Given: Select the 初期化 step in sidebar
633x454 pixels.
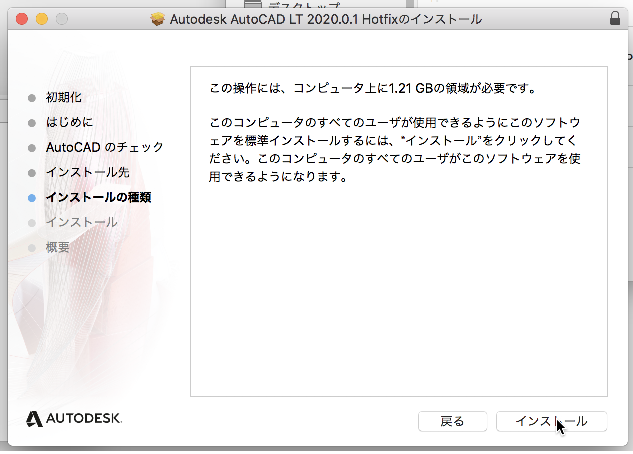Looking at the screenshot, I should pos(63,97).
